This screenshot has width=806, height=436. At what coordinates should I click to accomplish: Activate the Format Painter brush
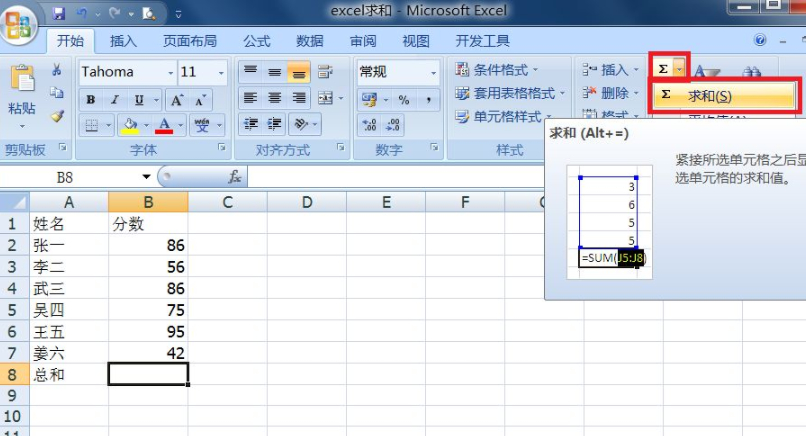(57, 116)
